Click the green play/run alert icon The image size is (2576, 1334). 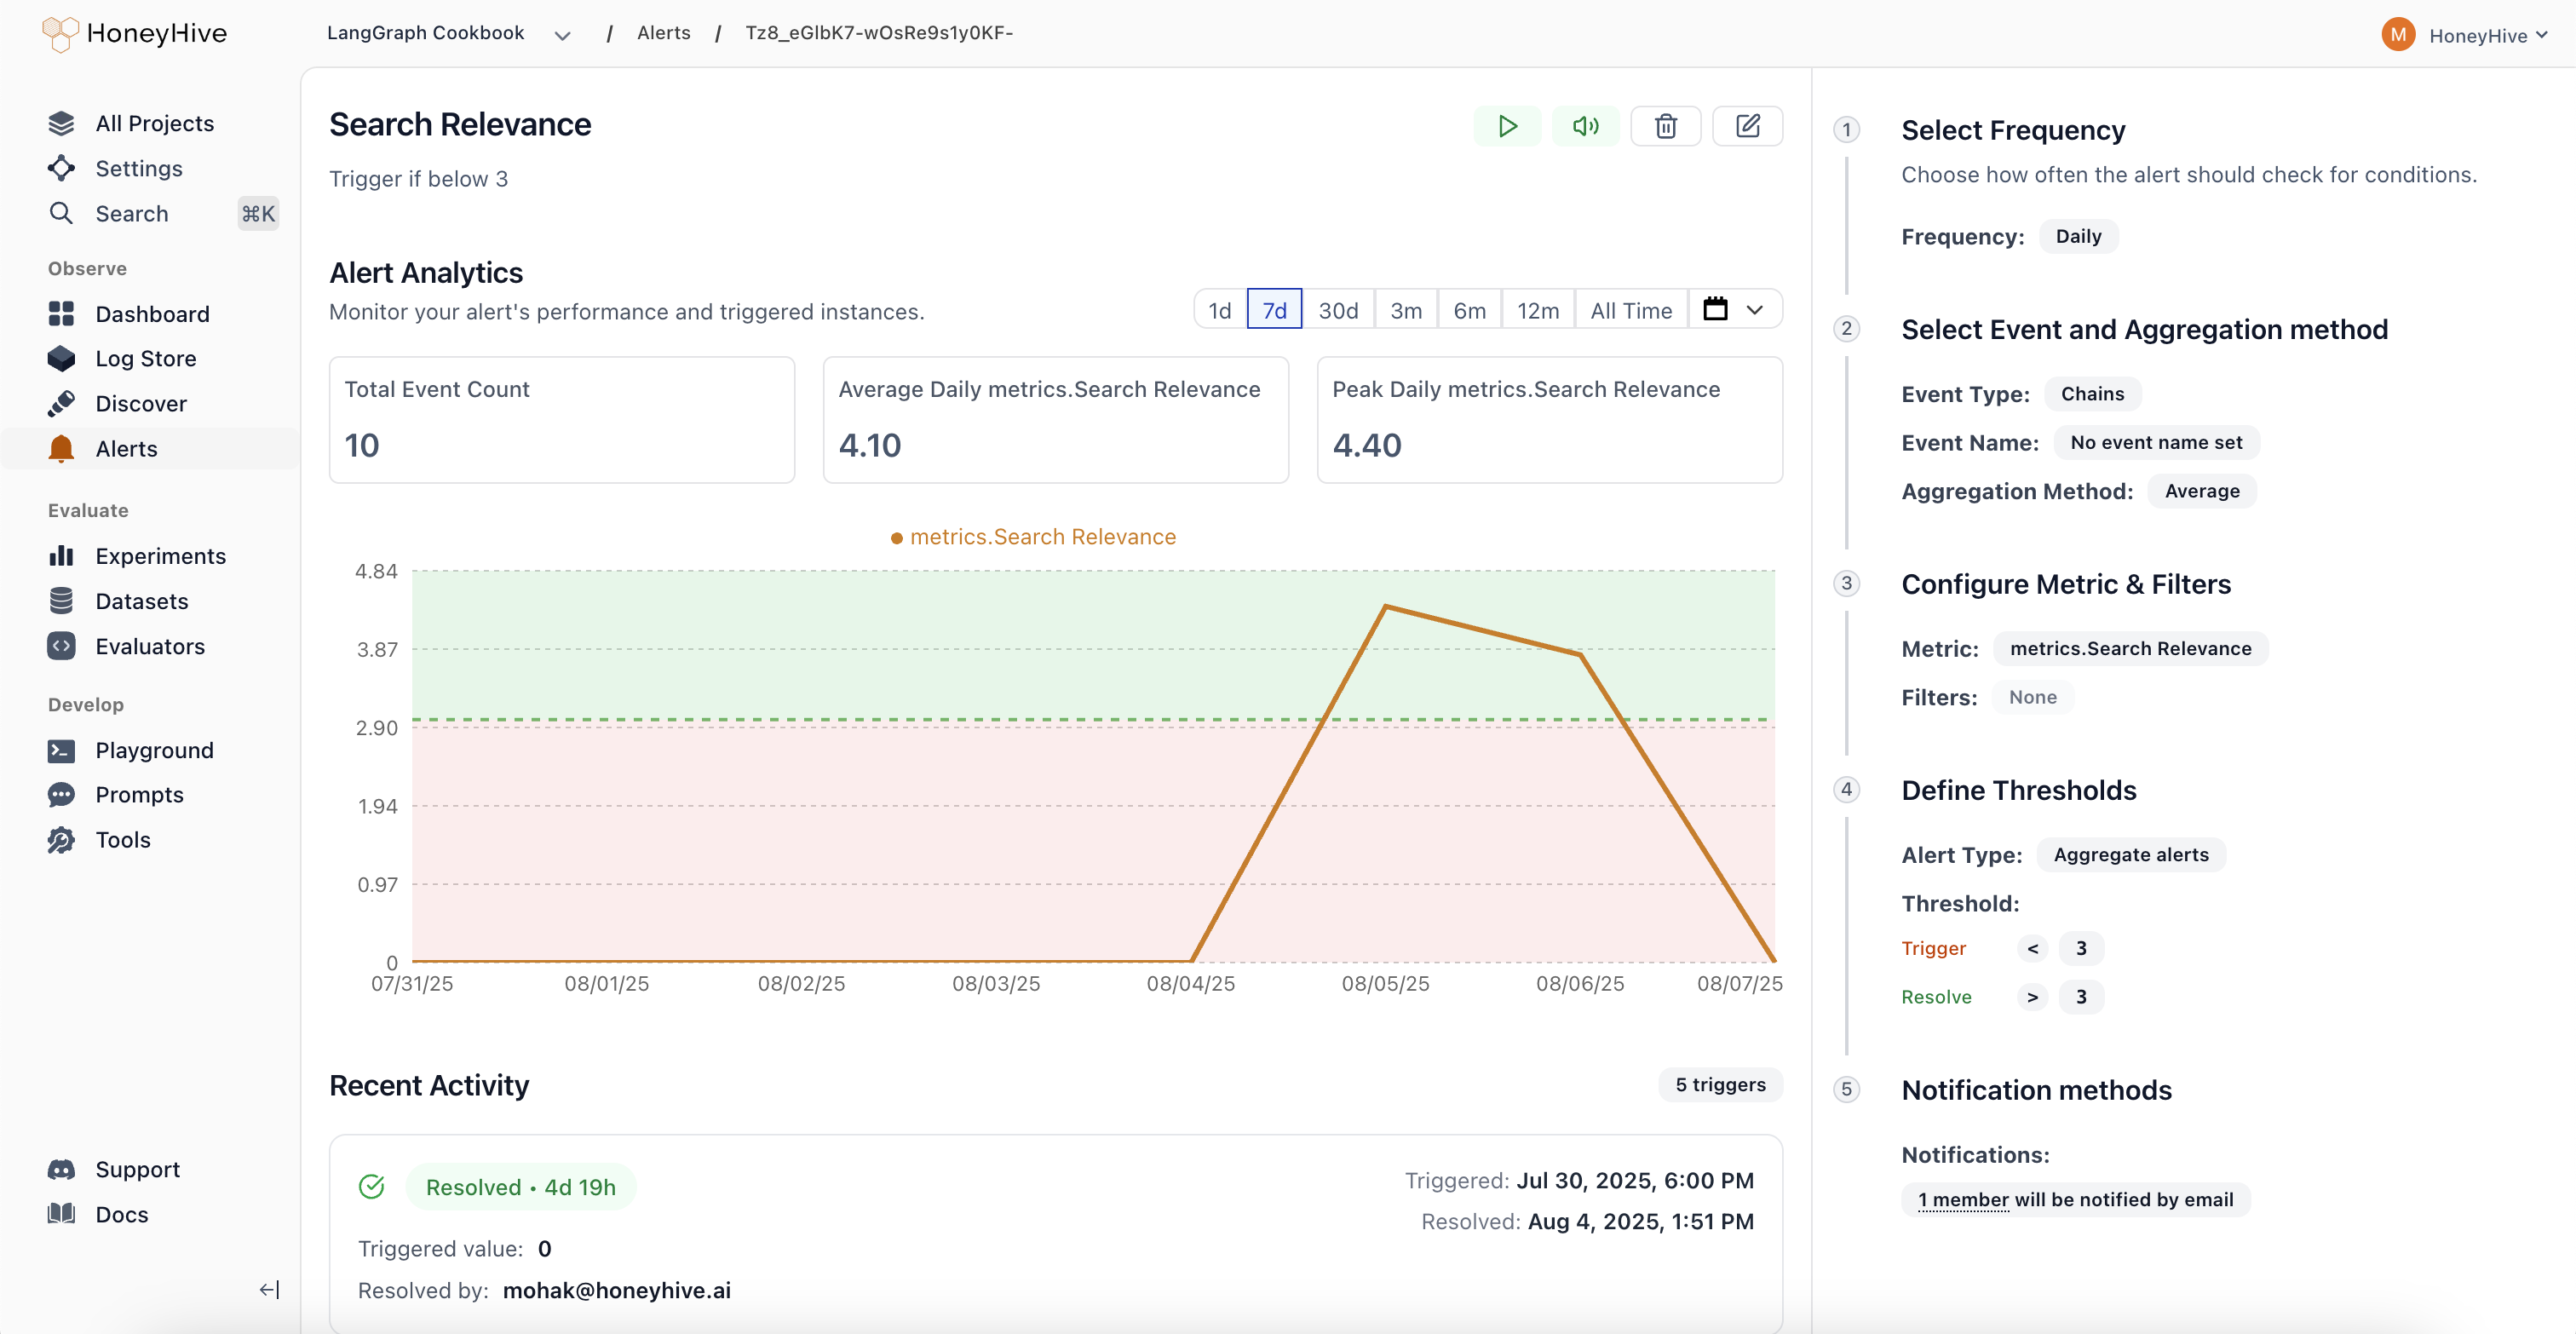1507,126
